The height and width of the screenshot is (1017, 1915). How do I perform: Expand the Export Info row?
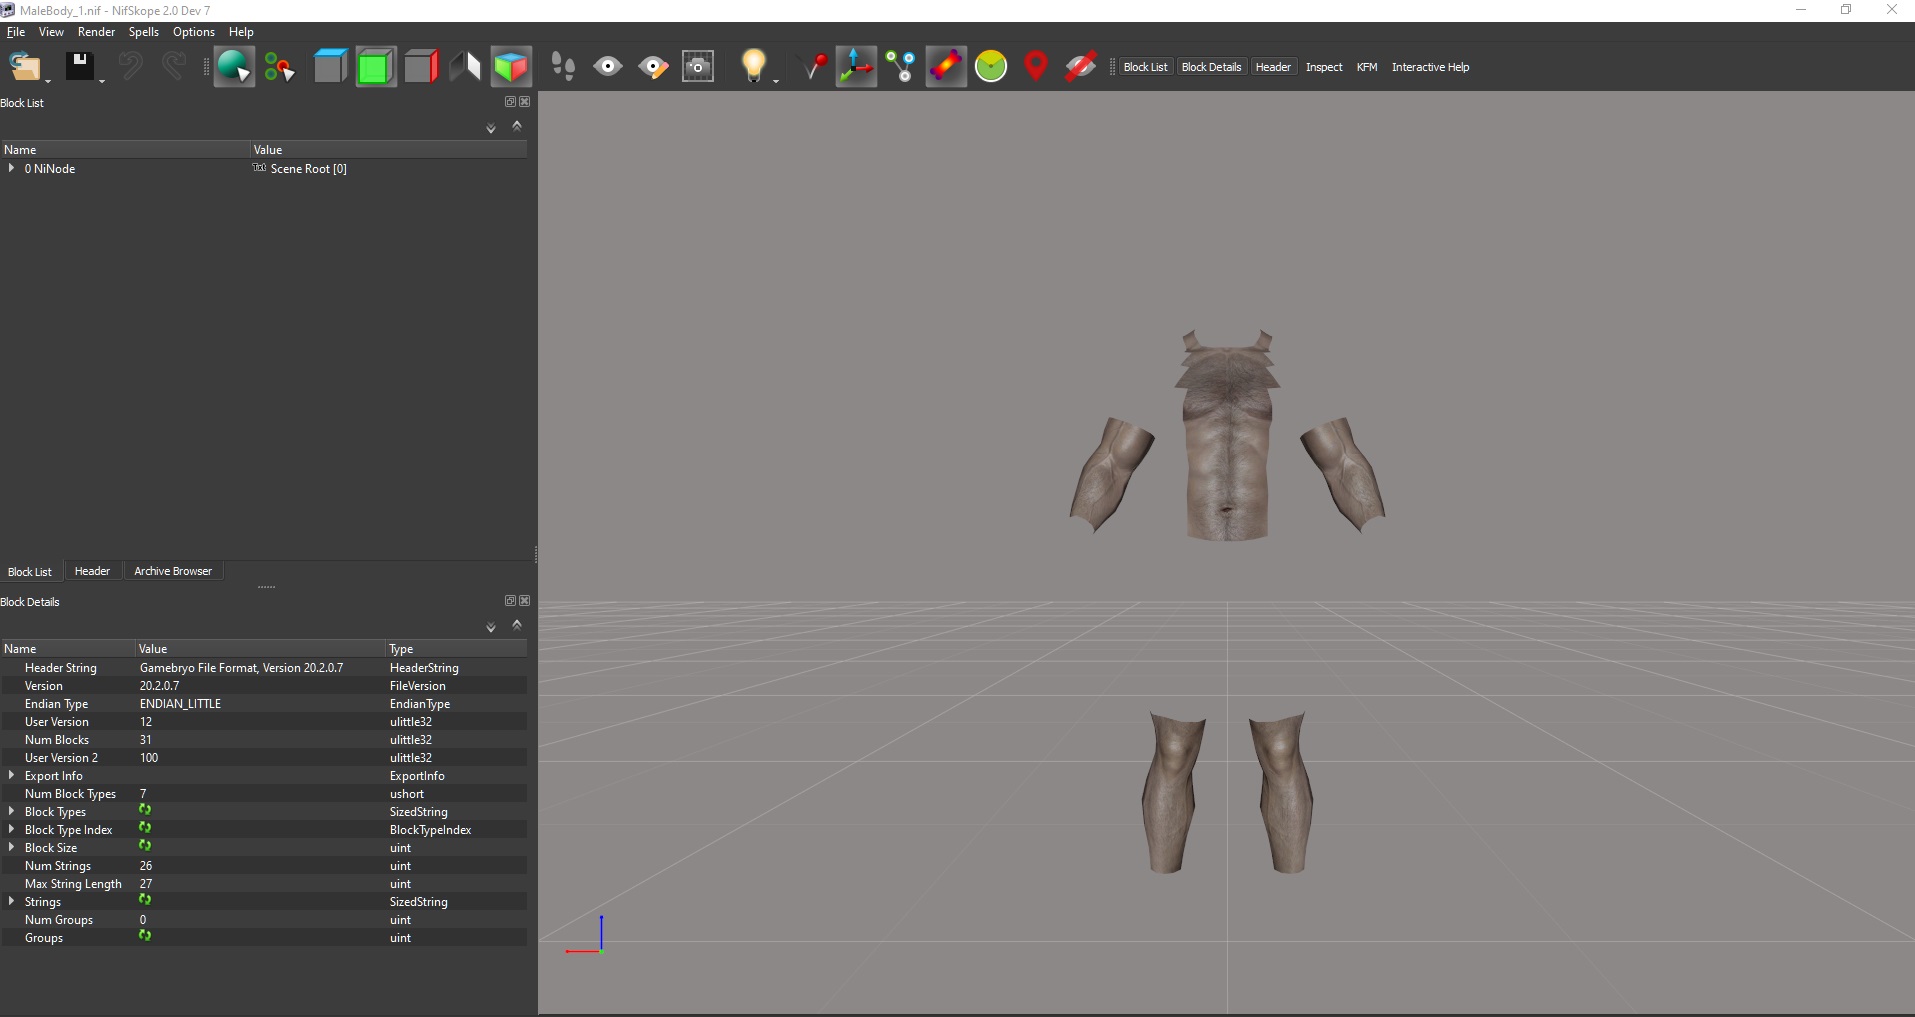pyautogui.click(x=11, y=776)
